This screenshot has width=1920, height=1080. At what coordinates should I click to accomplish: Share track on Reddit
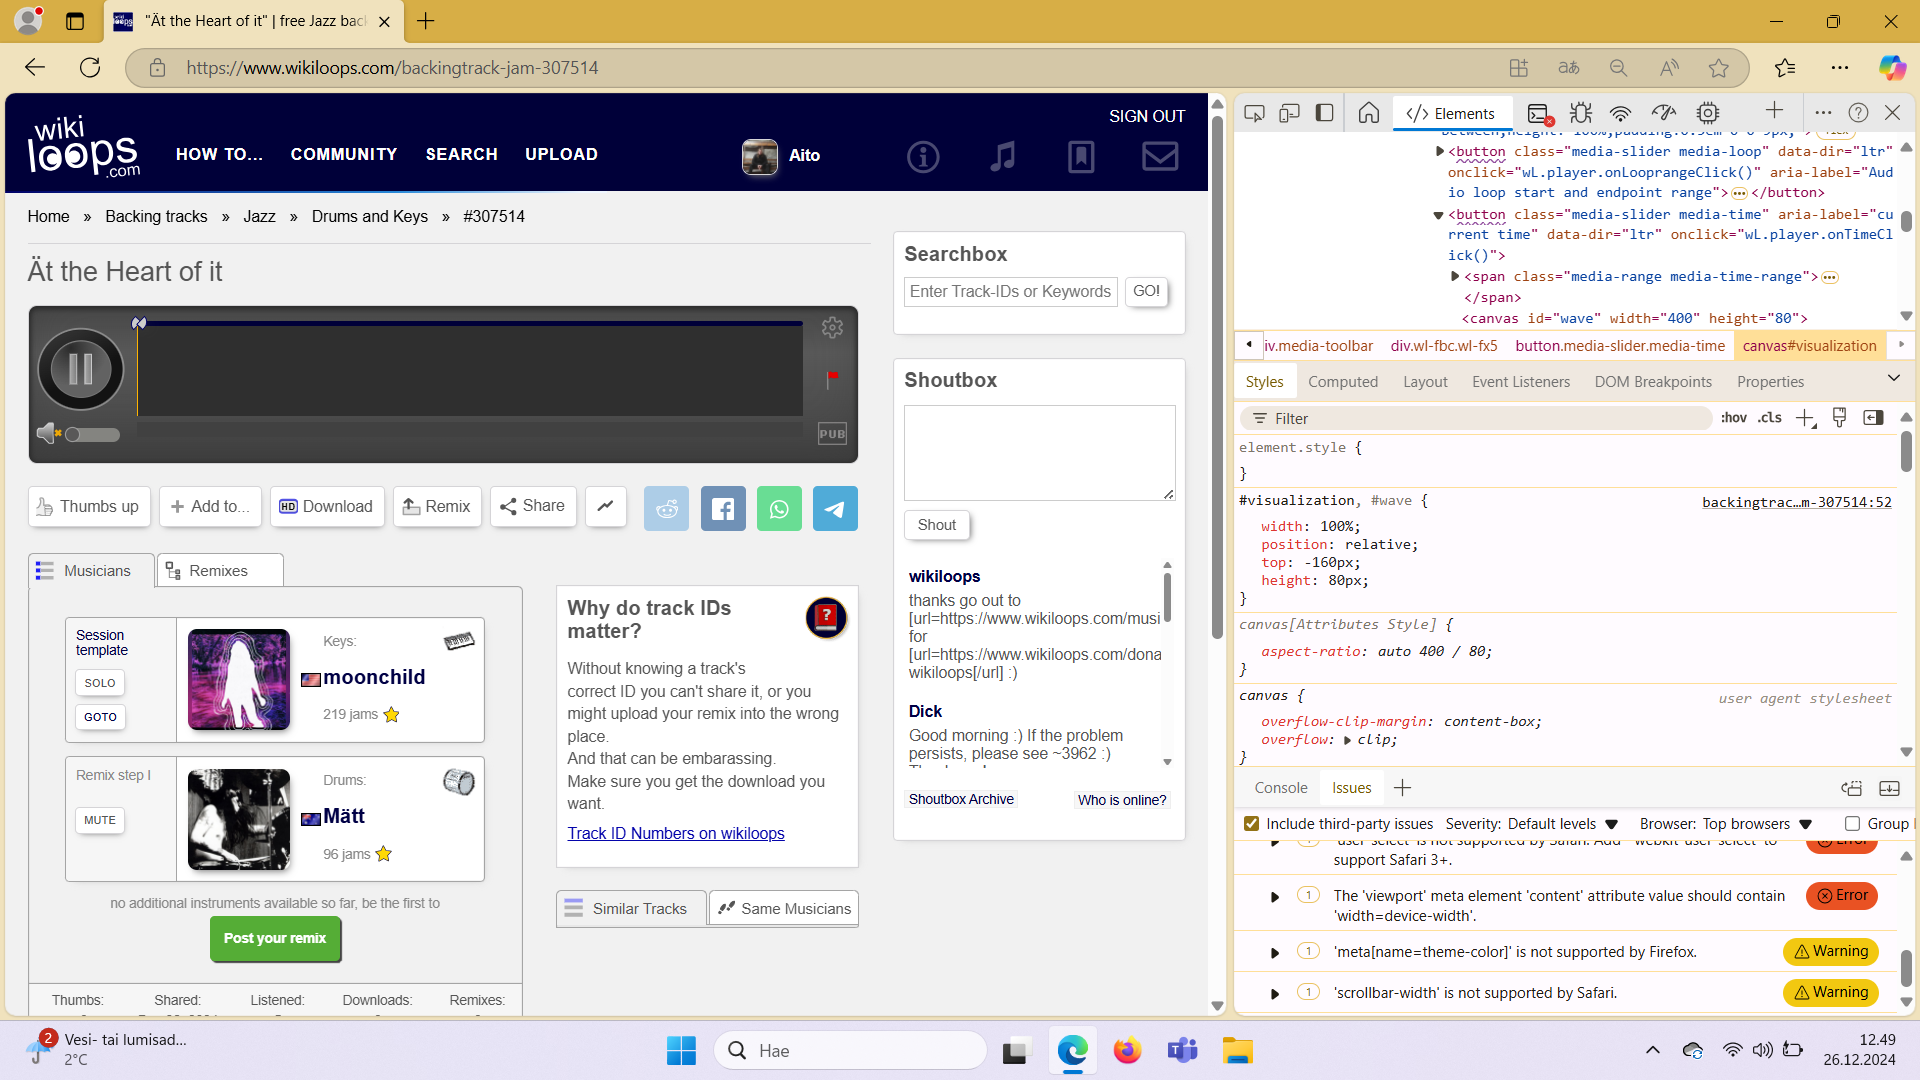[666, 508]
